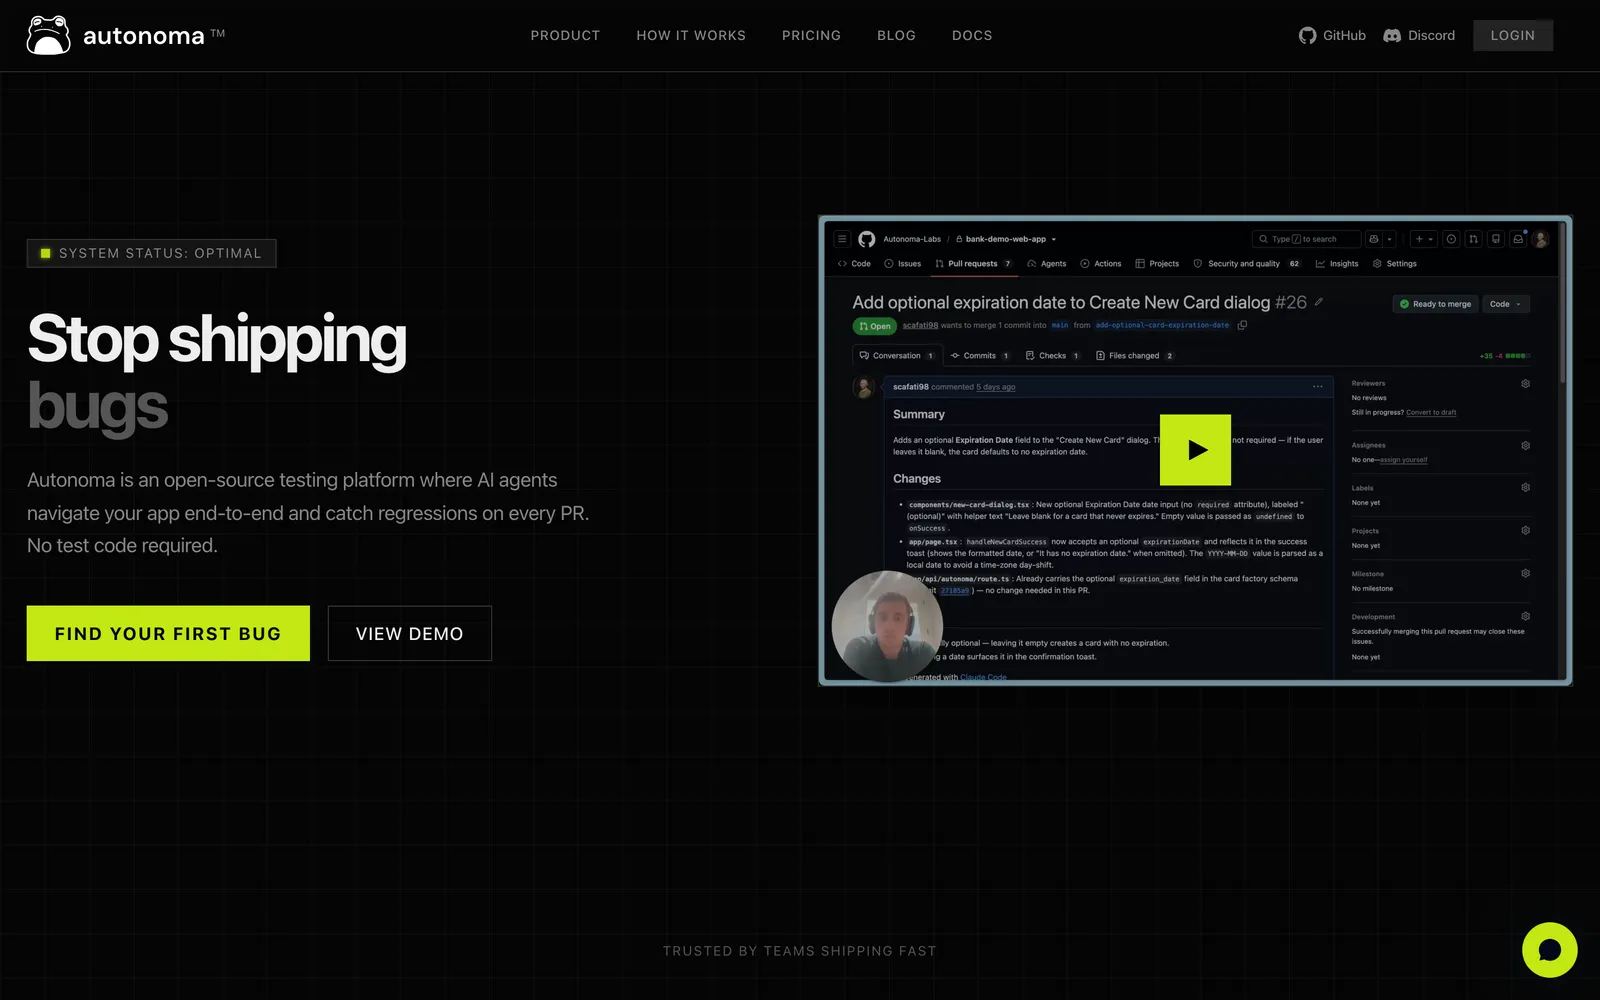Click the add-optional-card-expiration-date branch label
Viewport: 1600px width, 1000px height.
(x=1162, y=325)
